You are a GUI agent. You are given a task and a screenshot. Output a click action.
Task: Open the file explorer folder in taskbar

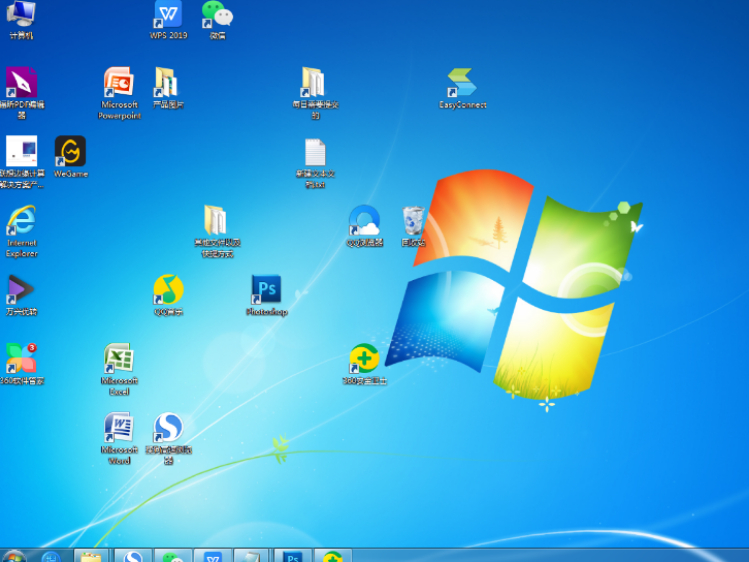(91, 556)
